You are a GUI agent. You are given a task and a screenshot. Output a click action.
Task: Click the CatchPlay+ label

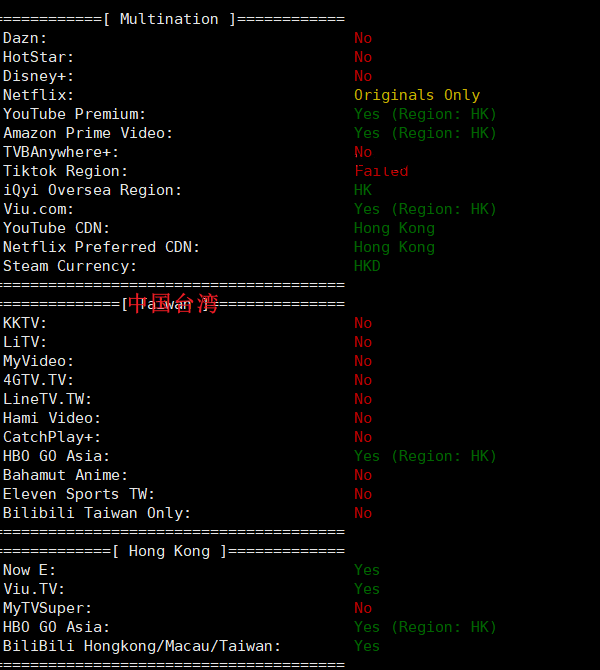coord(52,437)
